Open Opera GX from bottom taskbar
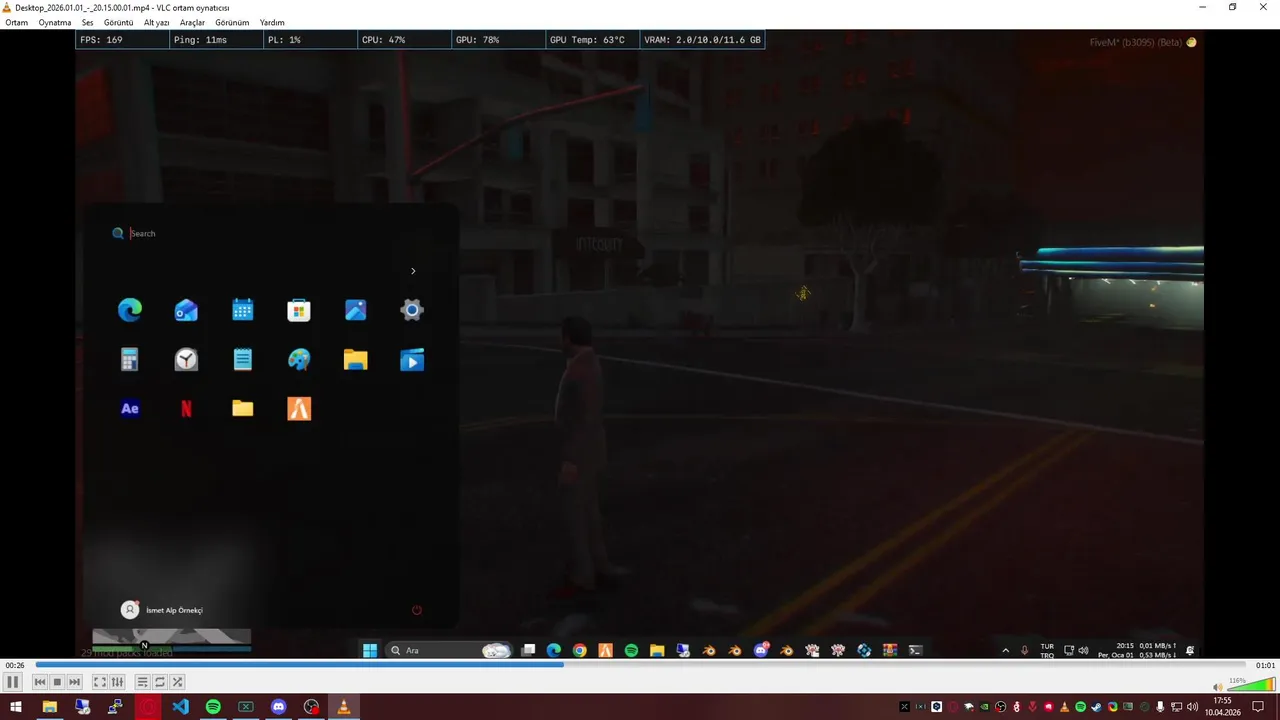Viewport: 1280px width, 720px height. coord(147,707)
